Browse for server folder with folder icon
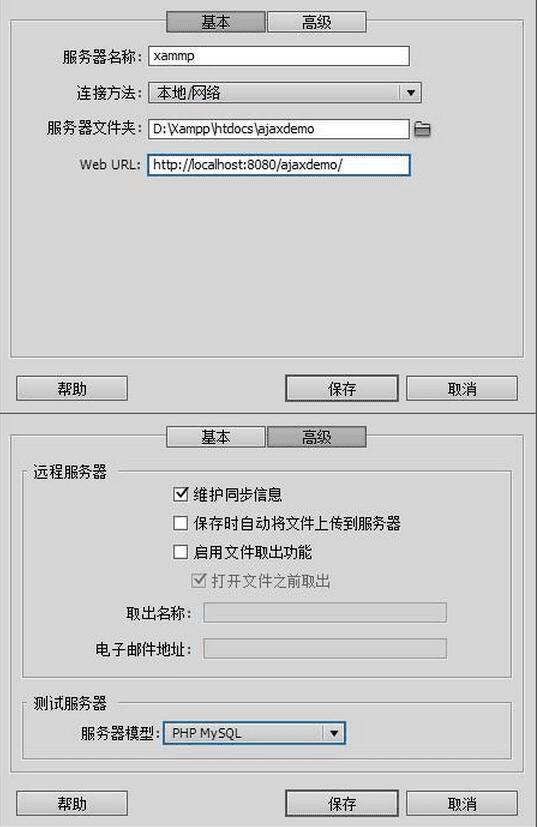The image size is (538, 827). [x=422, y=129]
